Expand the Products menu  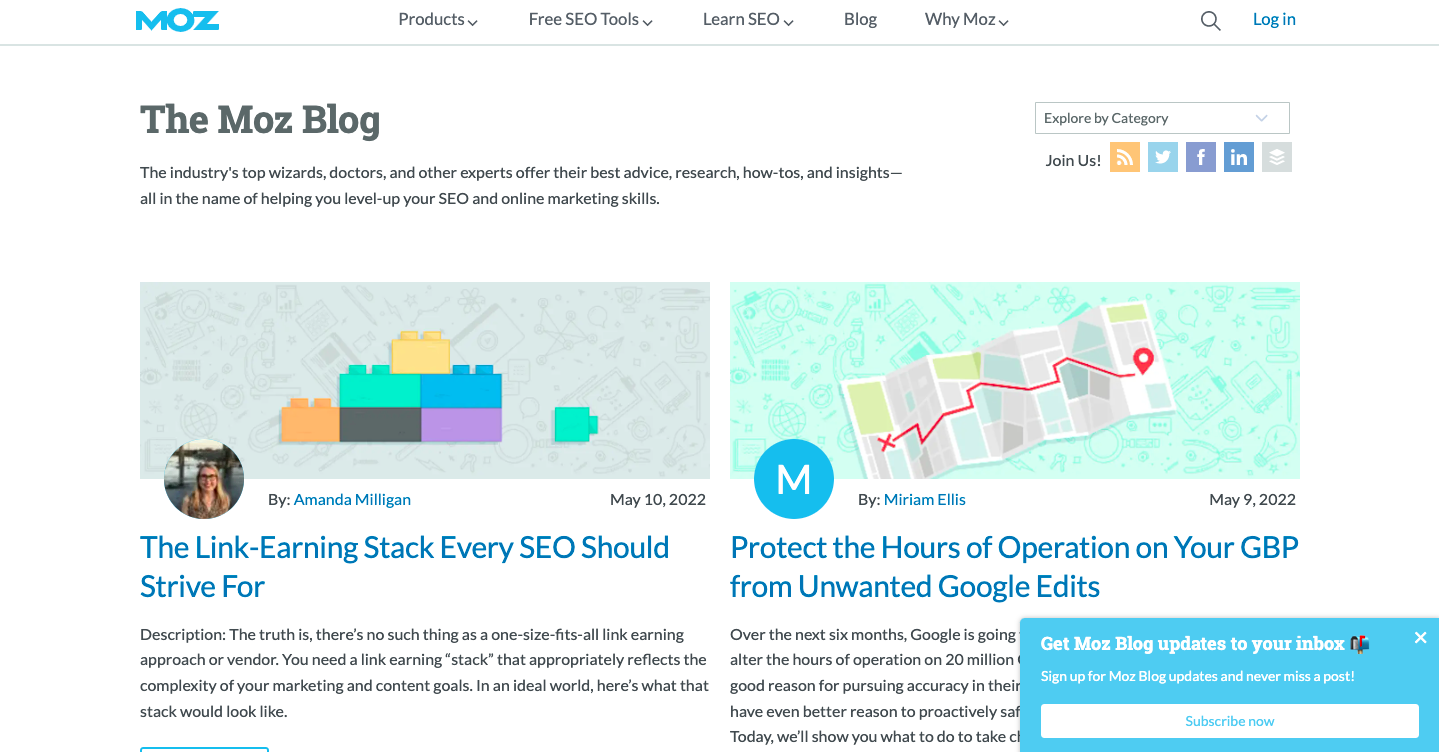pyautogui.click(x=438, y=20)
